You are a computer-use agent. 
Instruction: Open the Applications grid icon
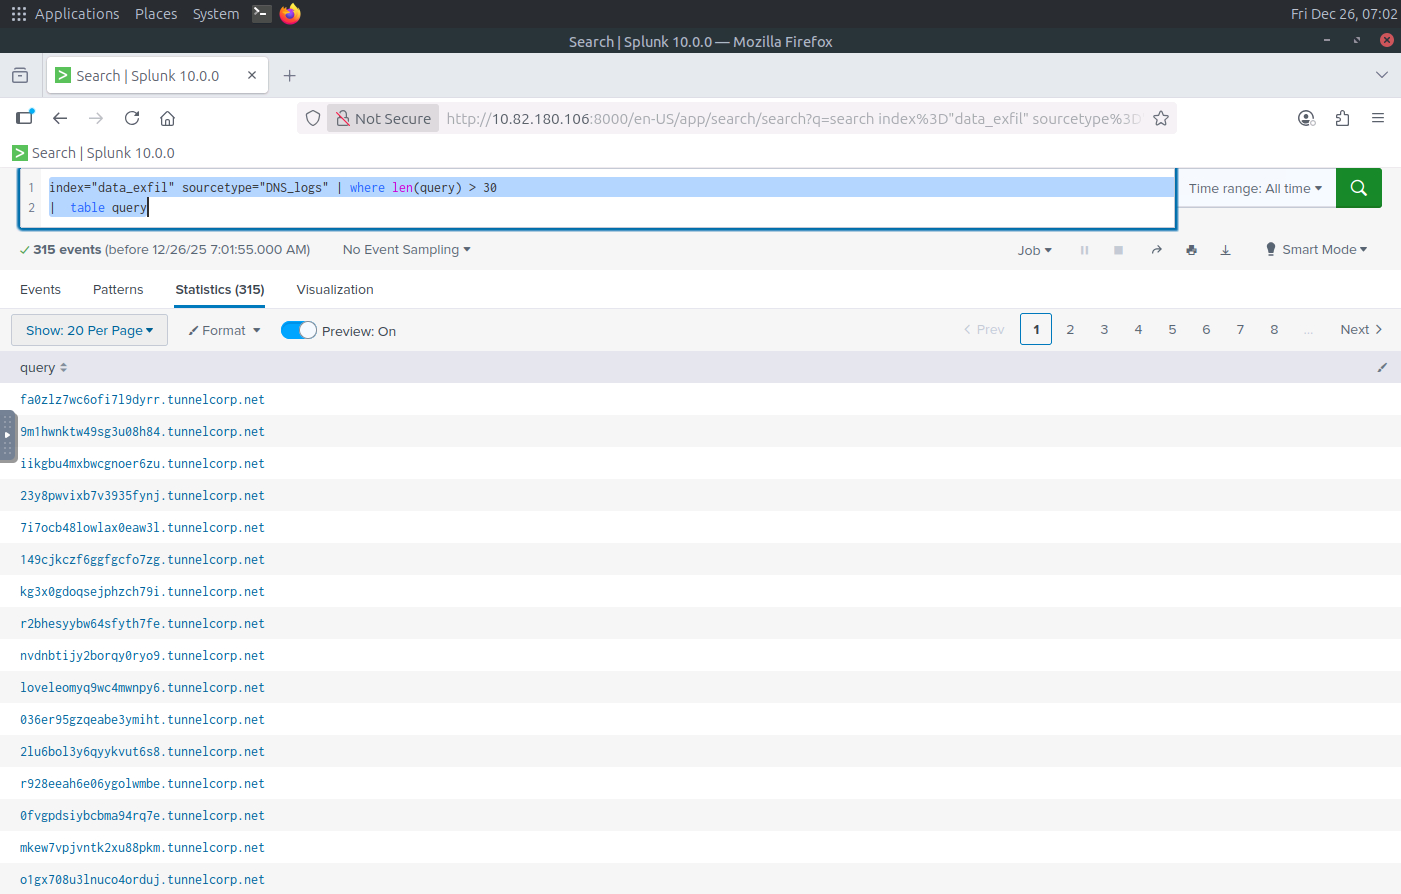pos(18,13)
